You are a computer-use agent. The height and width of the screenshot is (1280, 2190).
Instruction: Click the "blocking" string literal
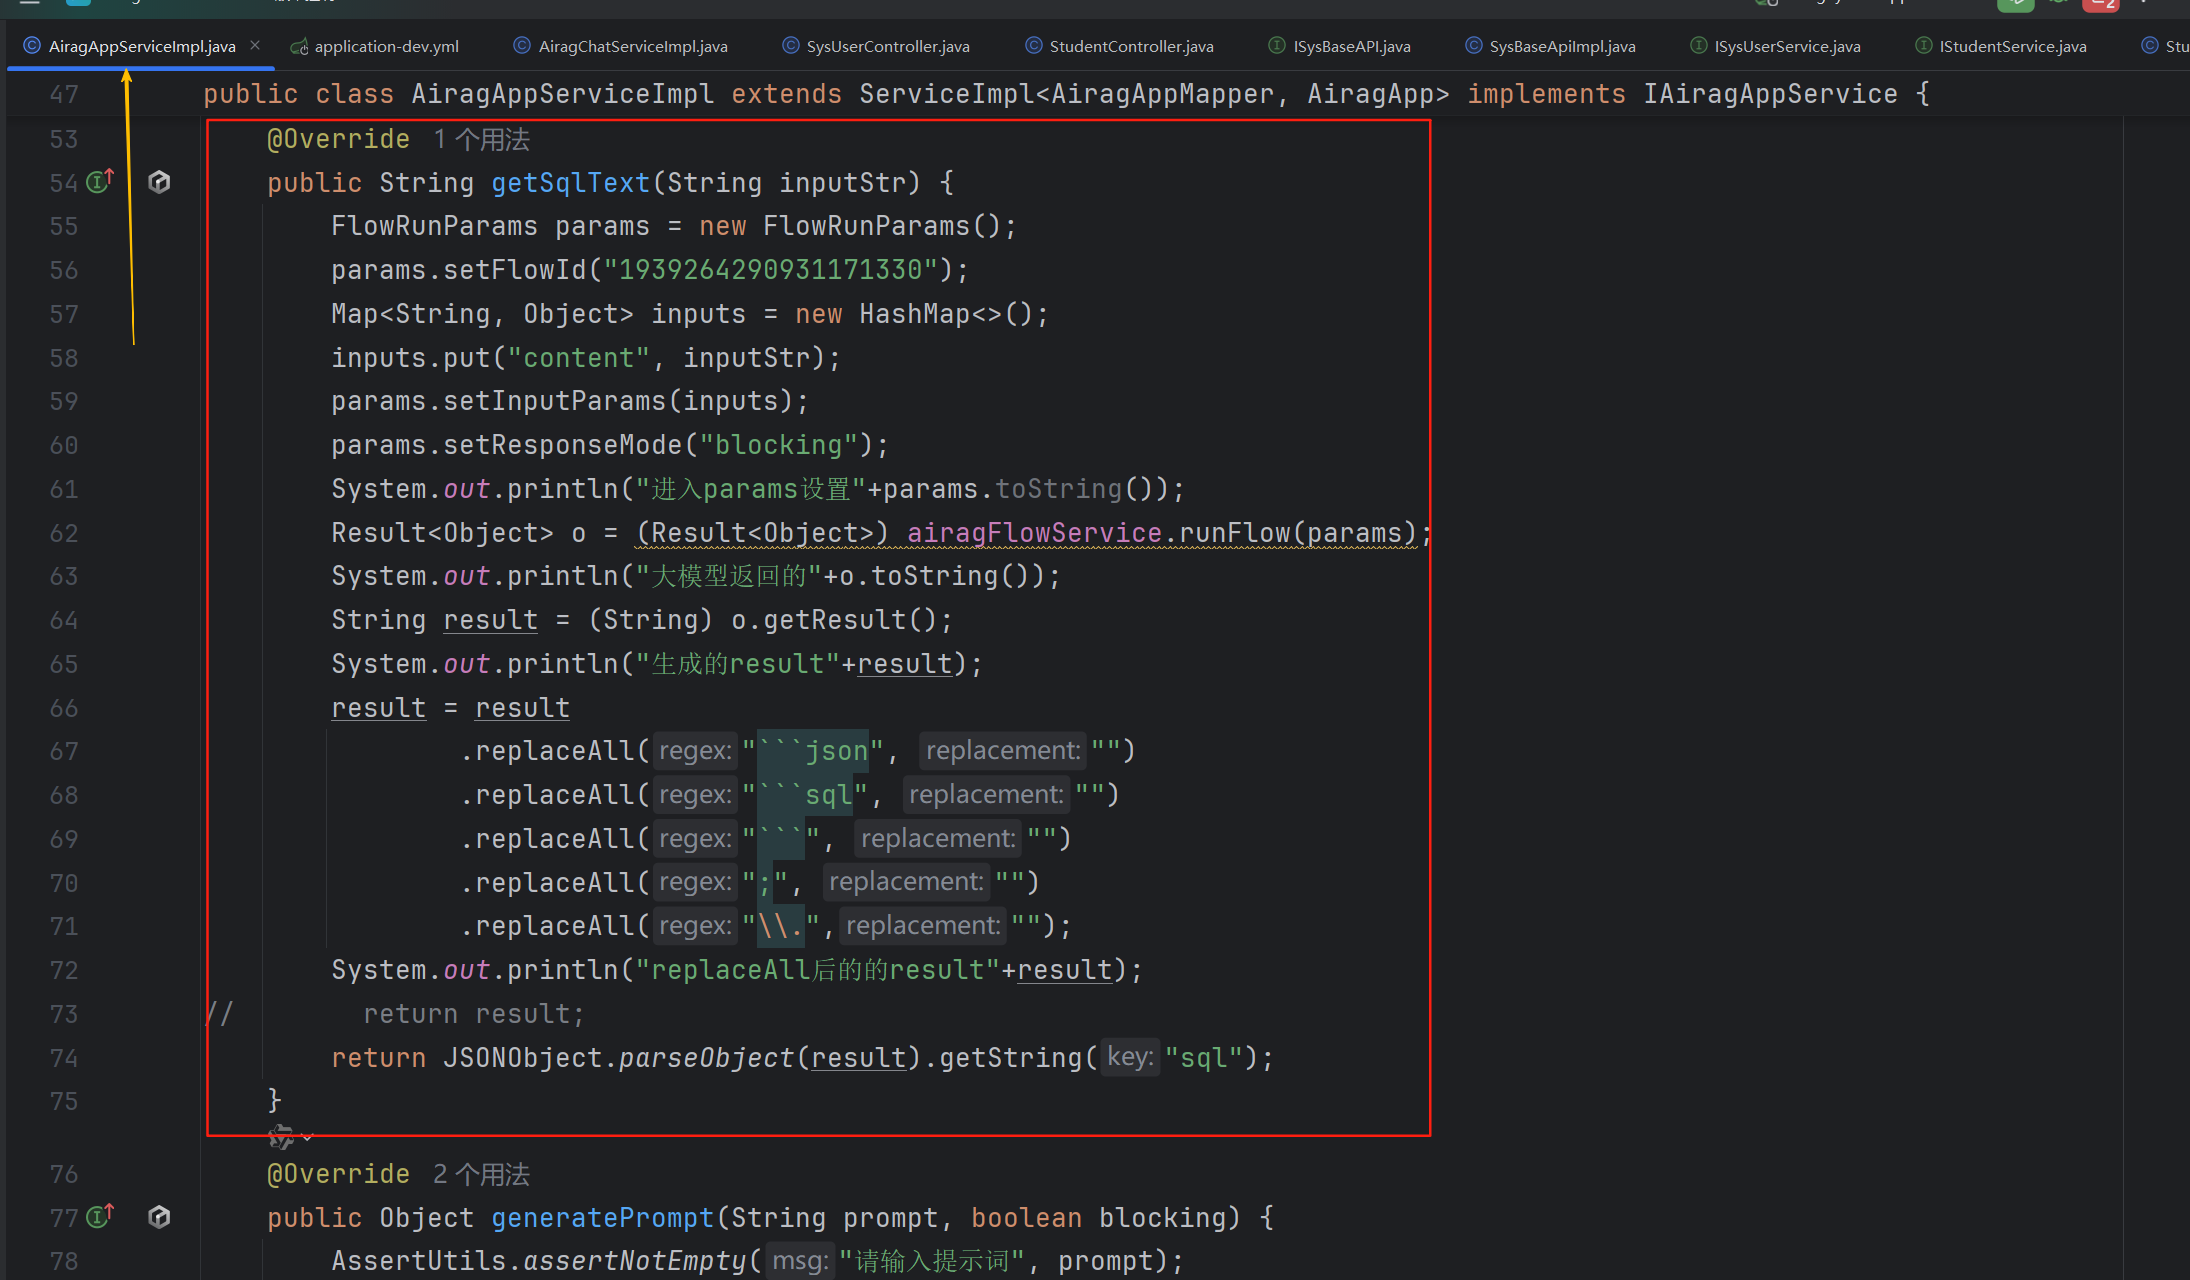coord(778,445)
